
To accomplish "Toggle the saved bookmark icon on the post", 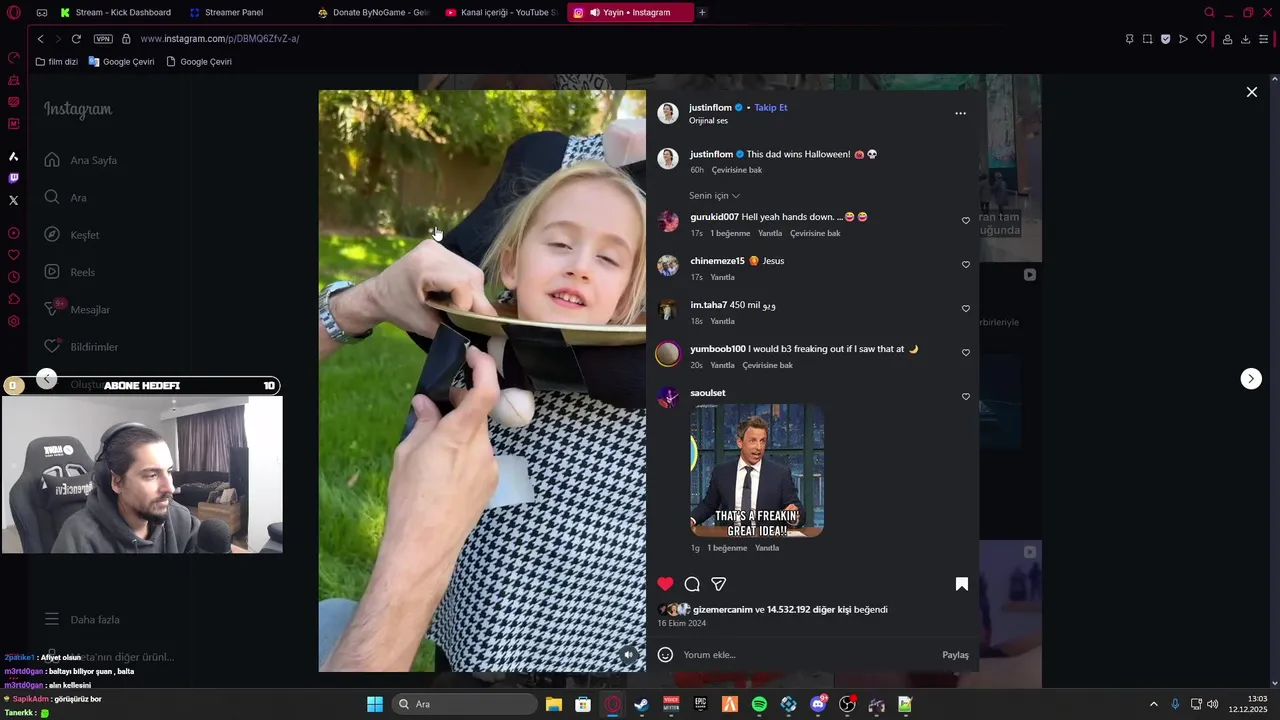I will tap(962, 584).
